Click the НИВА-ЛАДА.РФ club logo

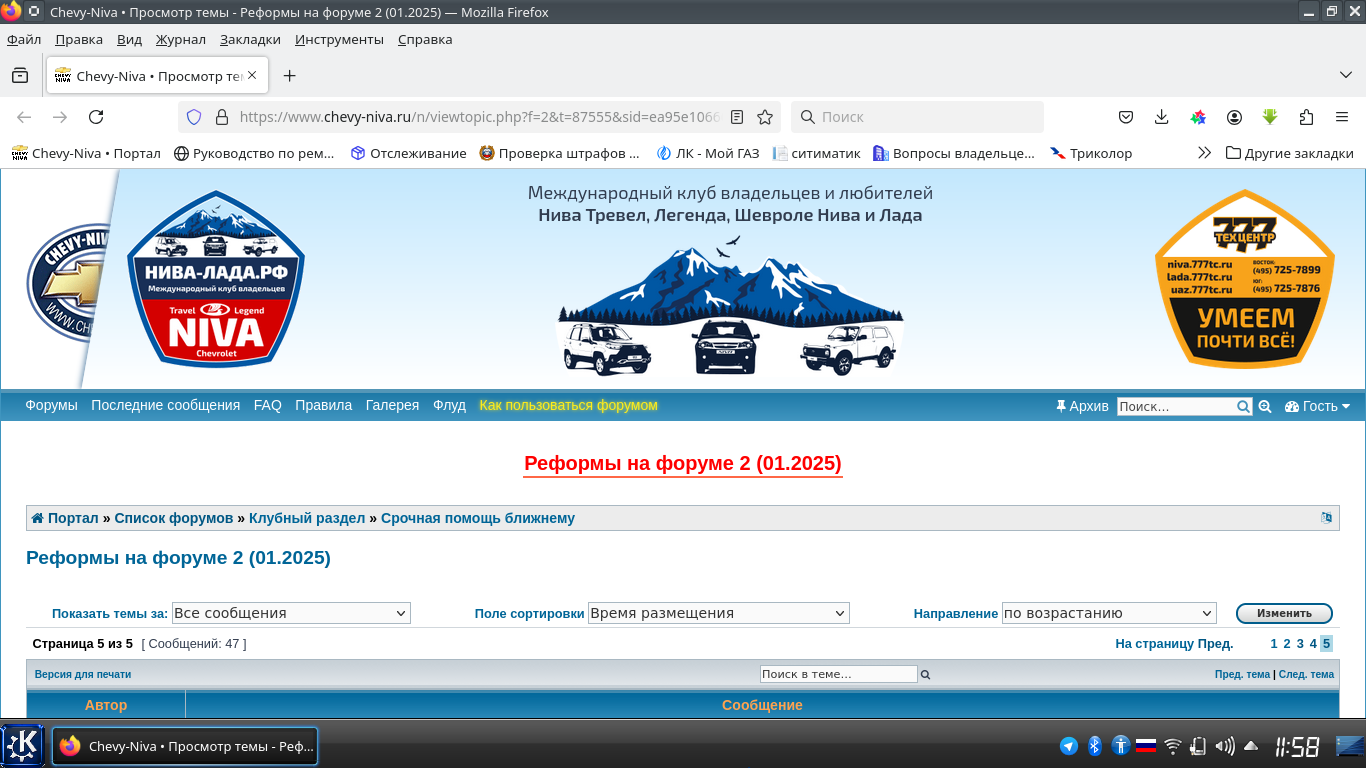point(216,278)
